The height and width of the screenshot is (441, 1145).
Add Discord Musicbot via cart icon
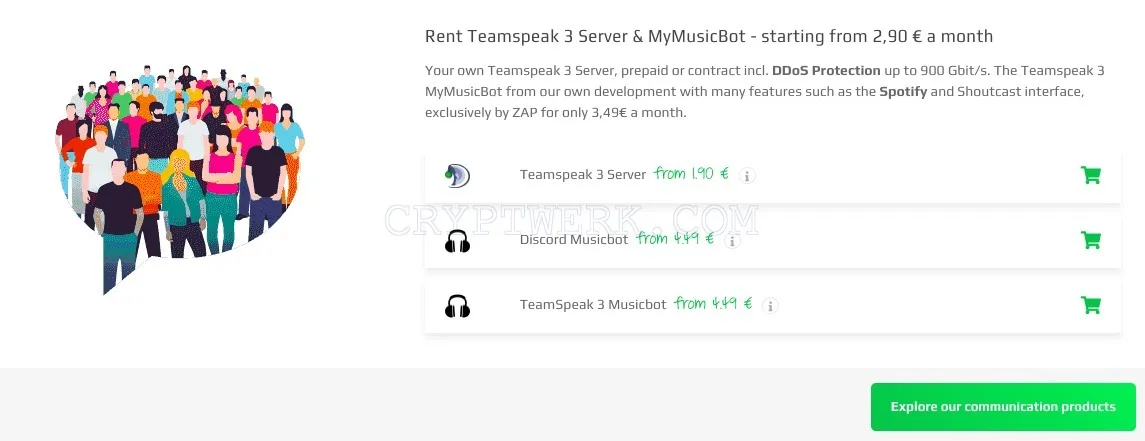1090,240
